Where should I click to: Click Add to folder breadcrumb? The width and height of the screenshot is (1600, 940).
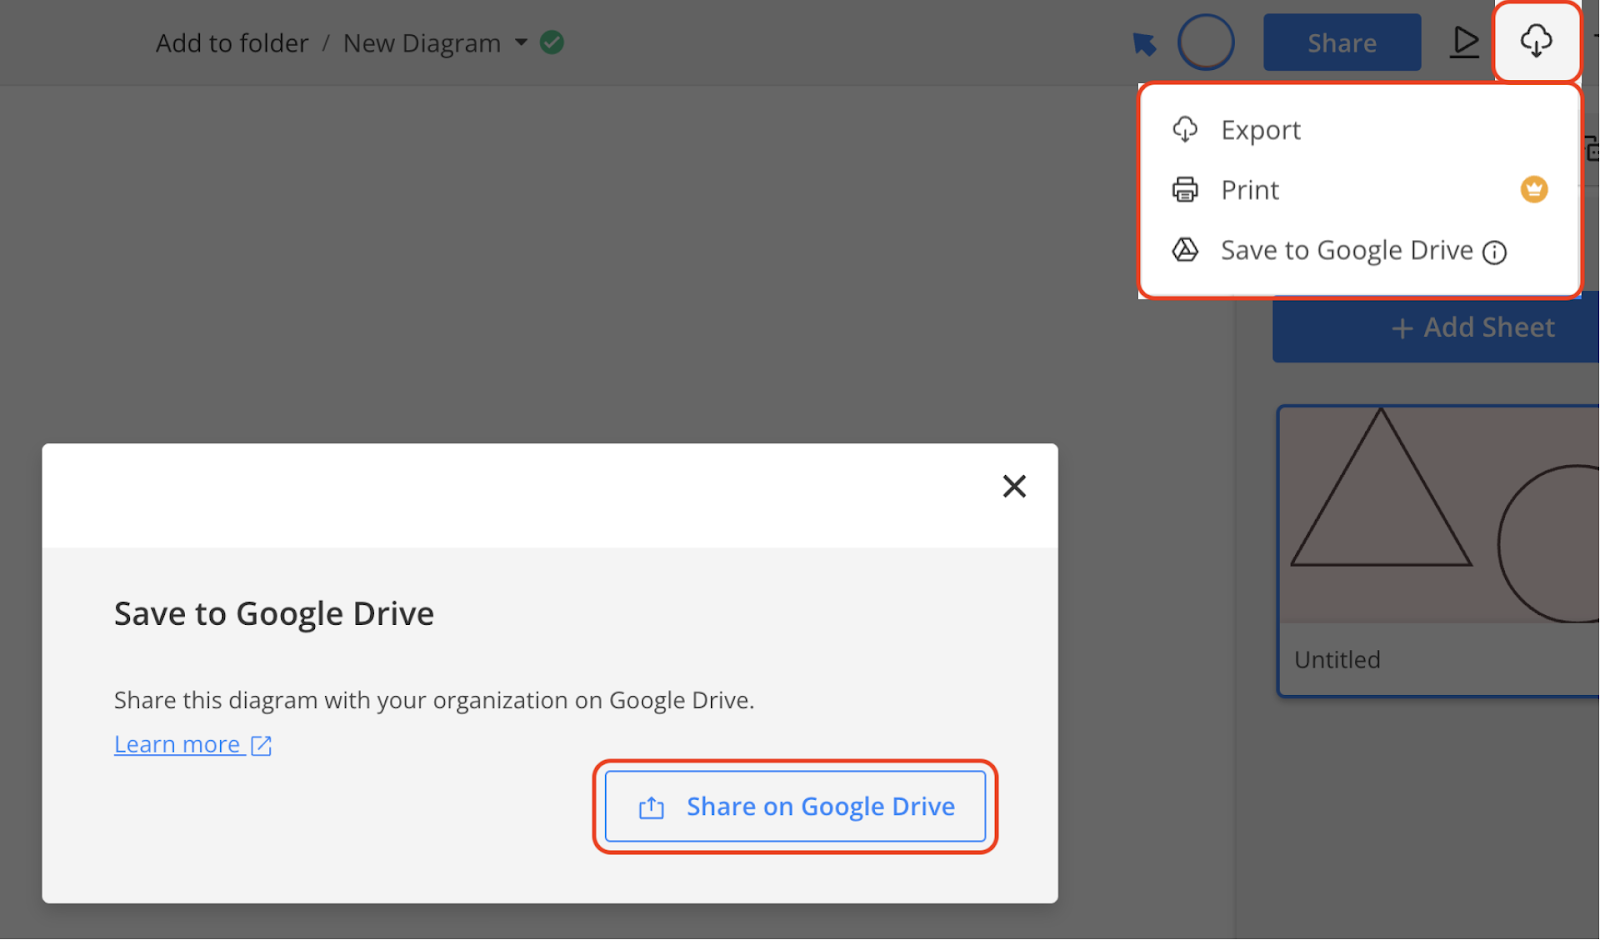(232, 43)
